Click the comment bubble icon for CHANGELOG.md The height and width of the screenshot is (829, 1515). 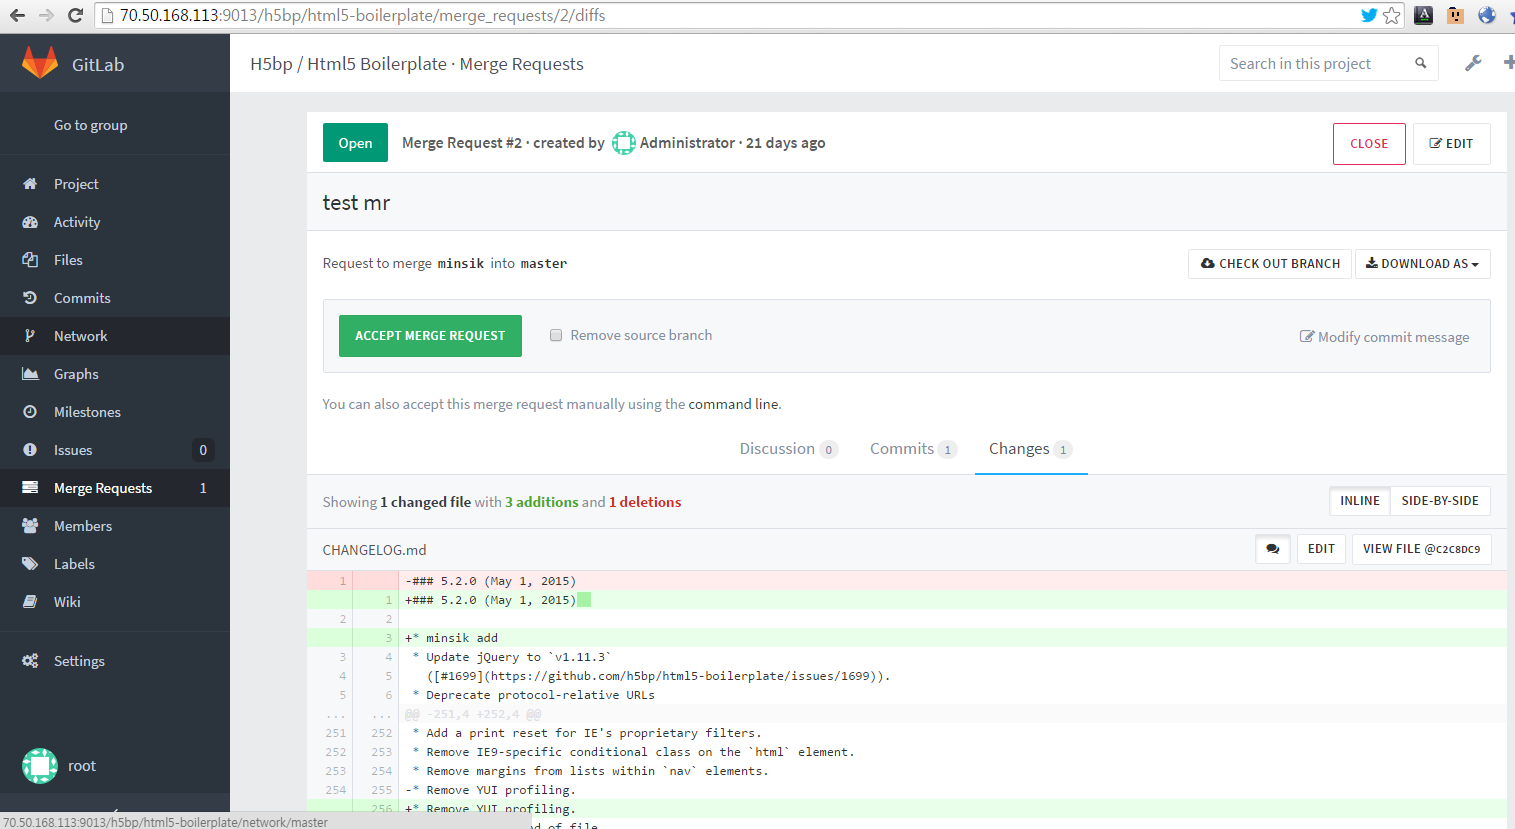coord(1272,549)
